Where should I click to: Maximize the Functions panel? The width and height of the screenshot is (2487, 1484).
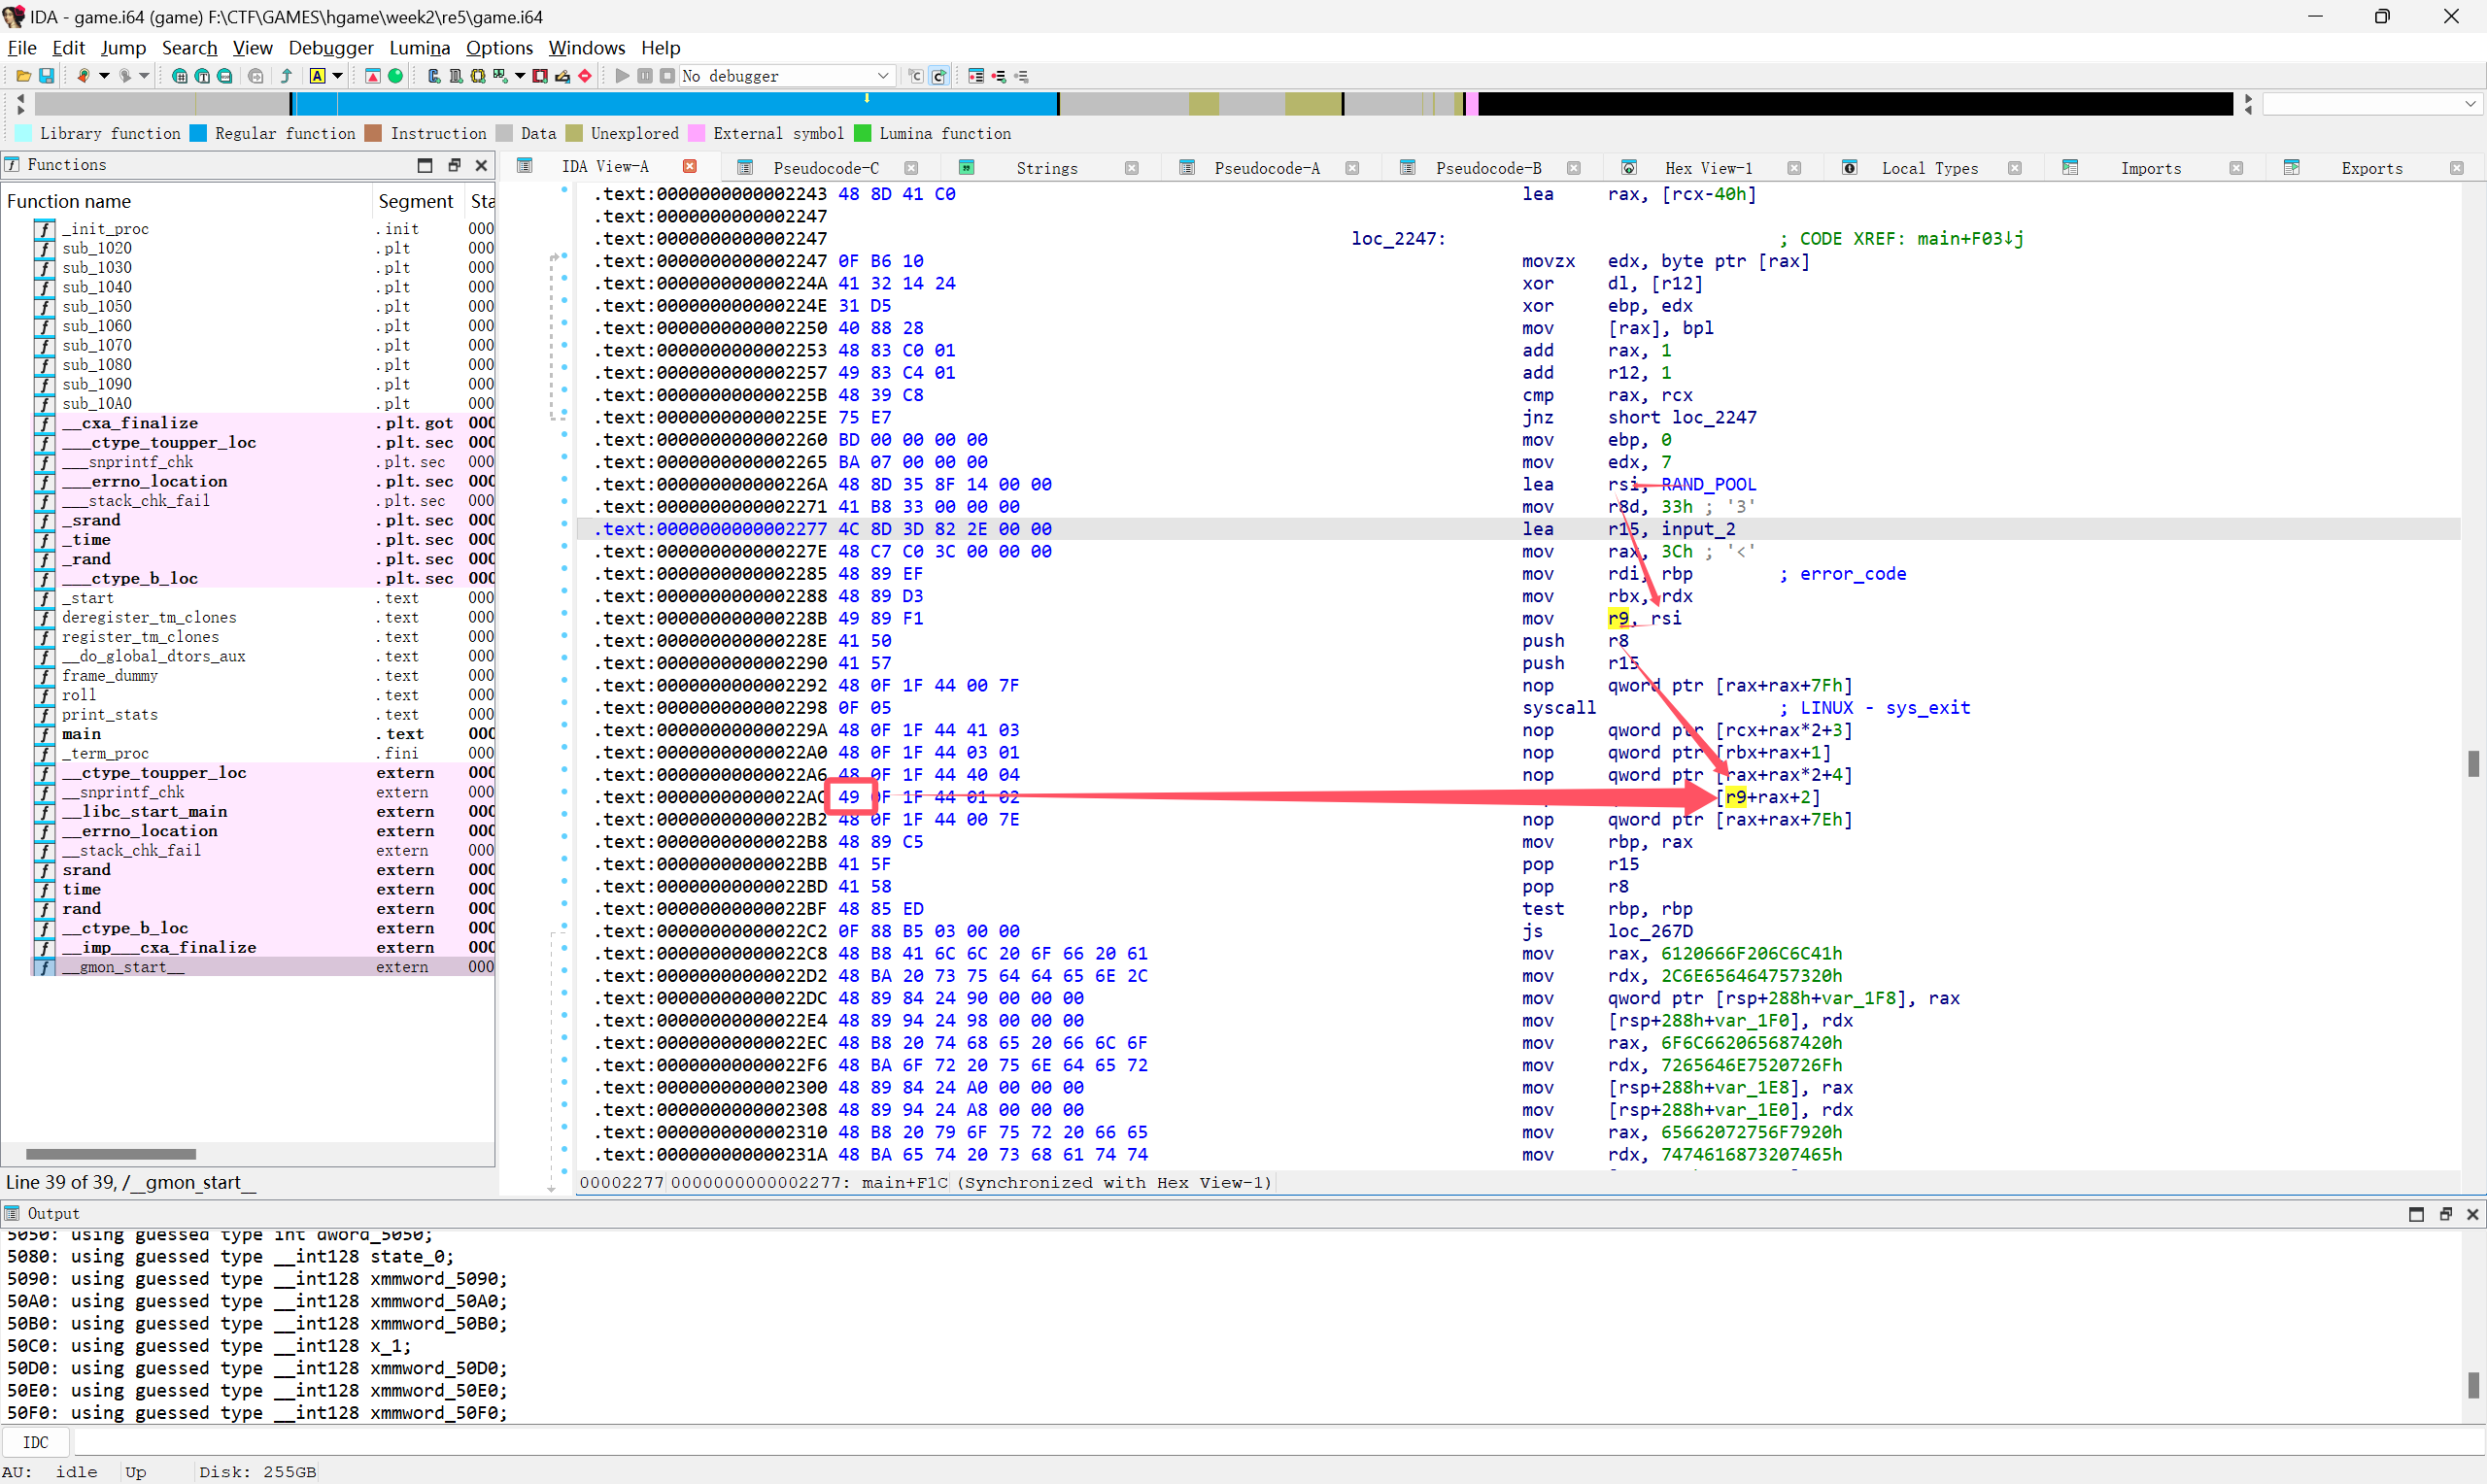coord(425,165)
